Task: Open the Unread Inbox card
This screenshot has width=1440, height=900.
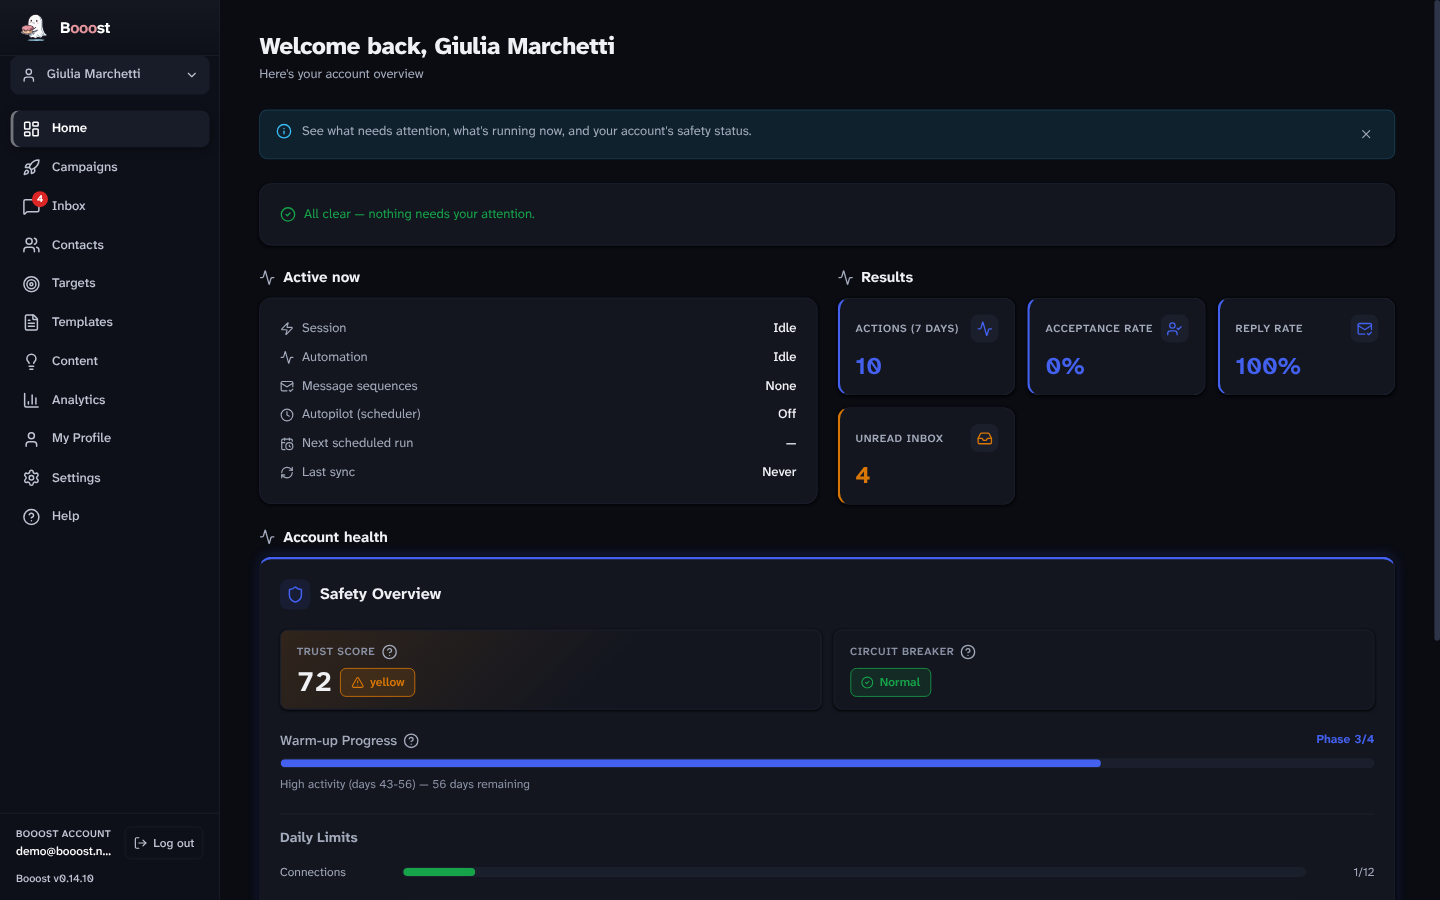Action: pyautogui.click(x=927, y=456)
